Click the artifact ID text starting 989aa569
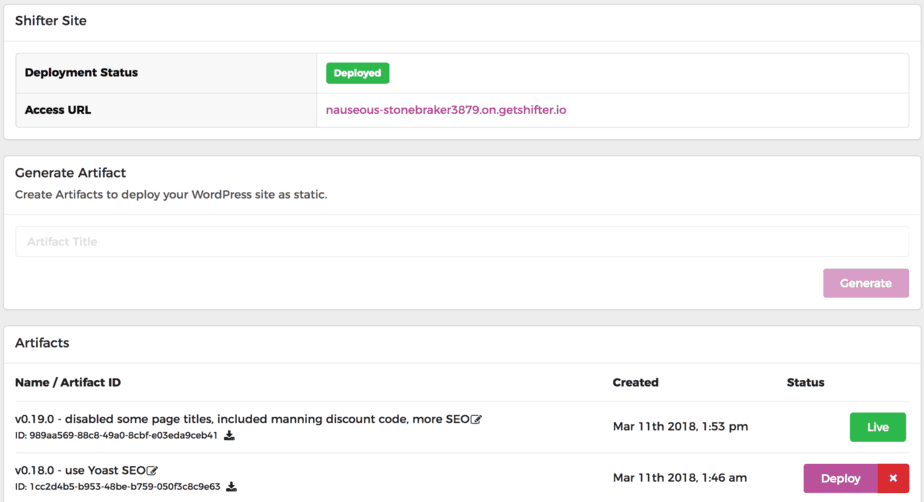Screen dimensions: 924x502 point(116,436)
